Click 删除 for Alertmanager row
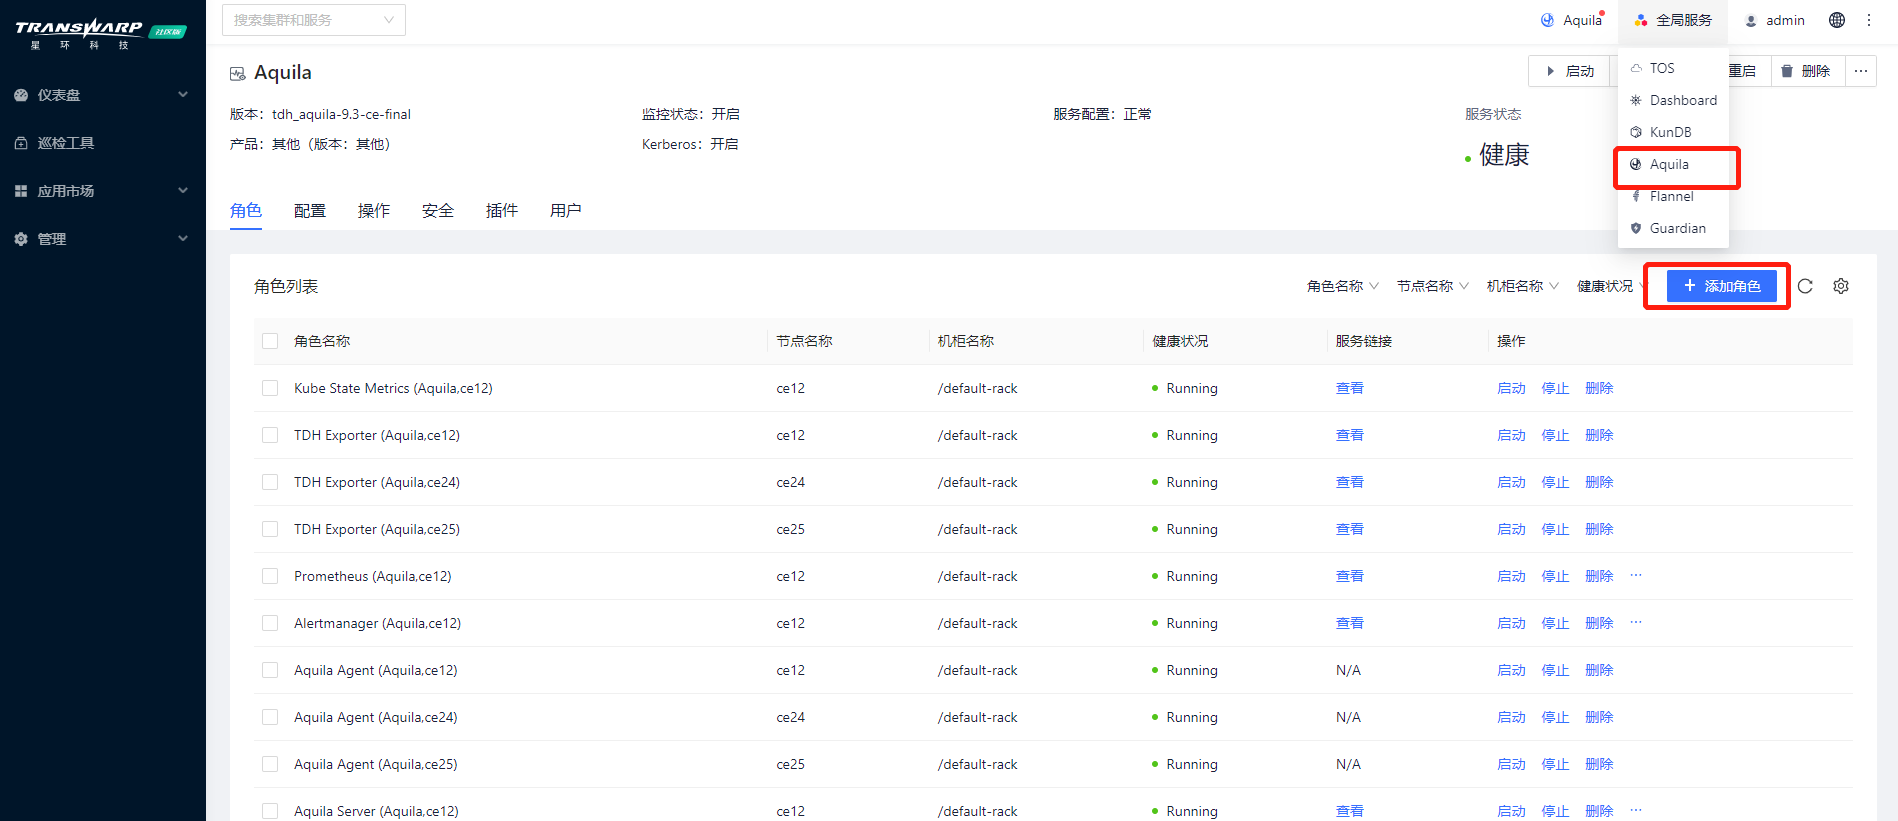The image size is (1898, 821). [x=1599, y=623]
